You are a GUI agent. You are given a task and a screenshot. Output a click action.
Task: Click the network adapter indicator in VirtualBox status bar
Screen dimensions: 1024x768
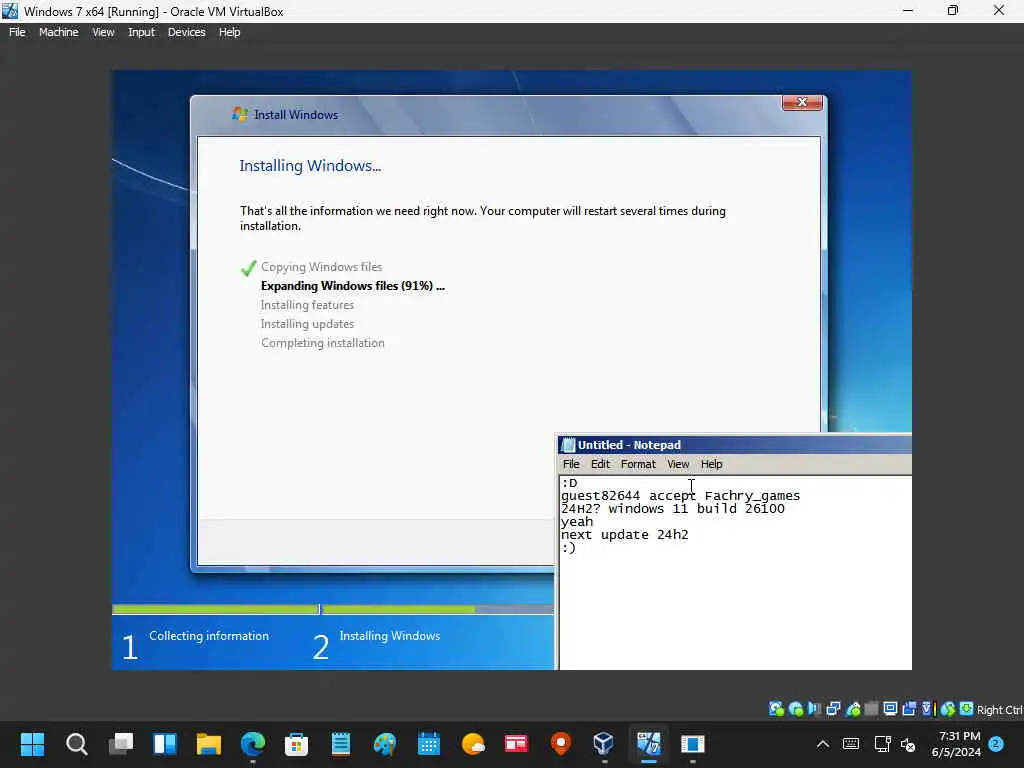pyautogui.click(x=833, y=709)
